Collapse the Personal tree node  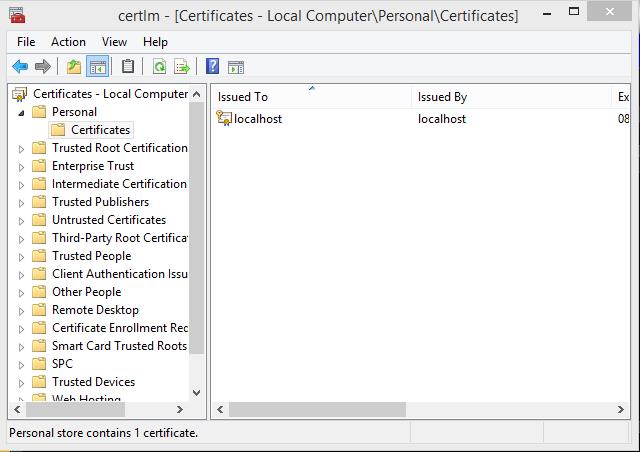click(21, 112)
